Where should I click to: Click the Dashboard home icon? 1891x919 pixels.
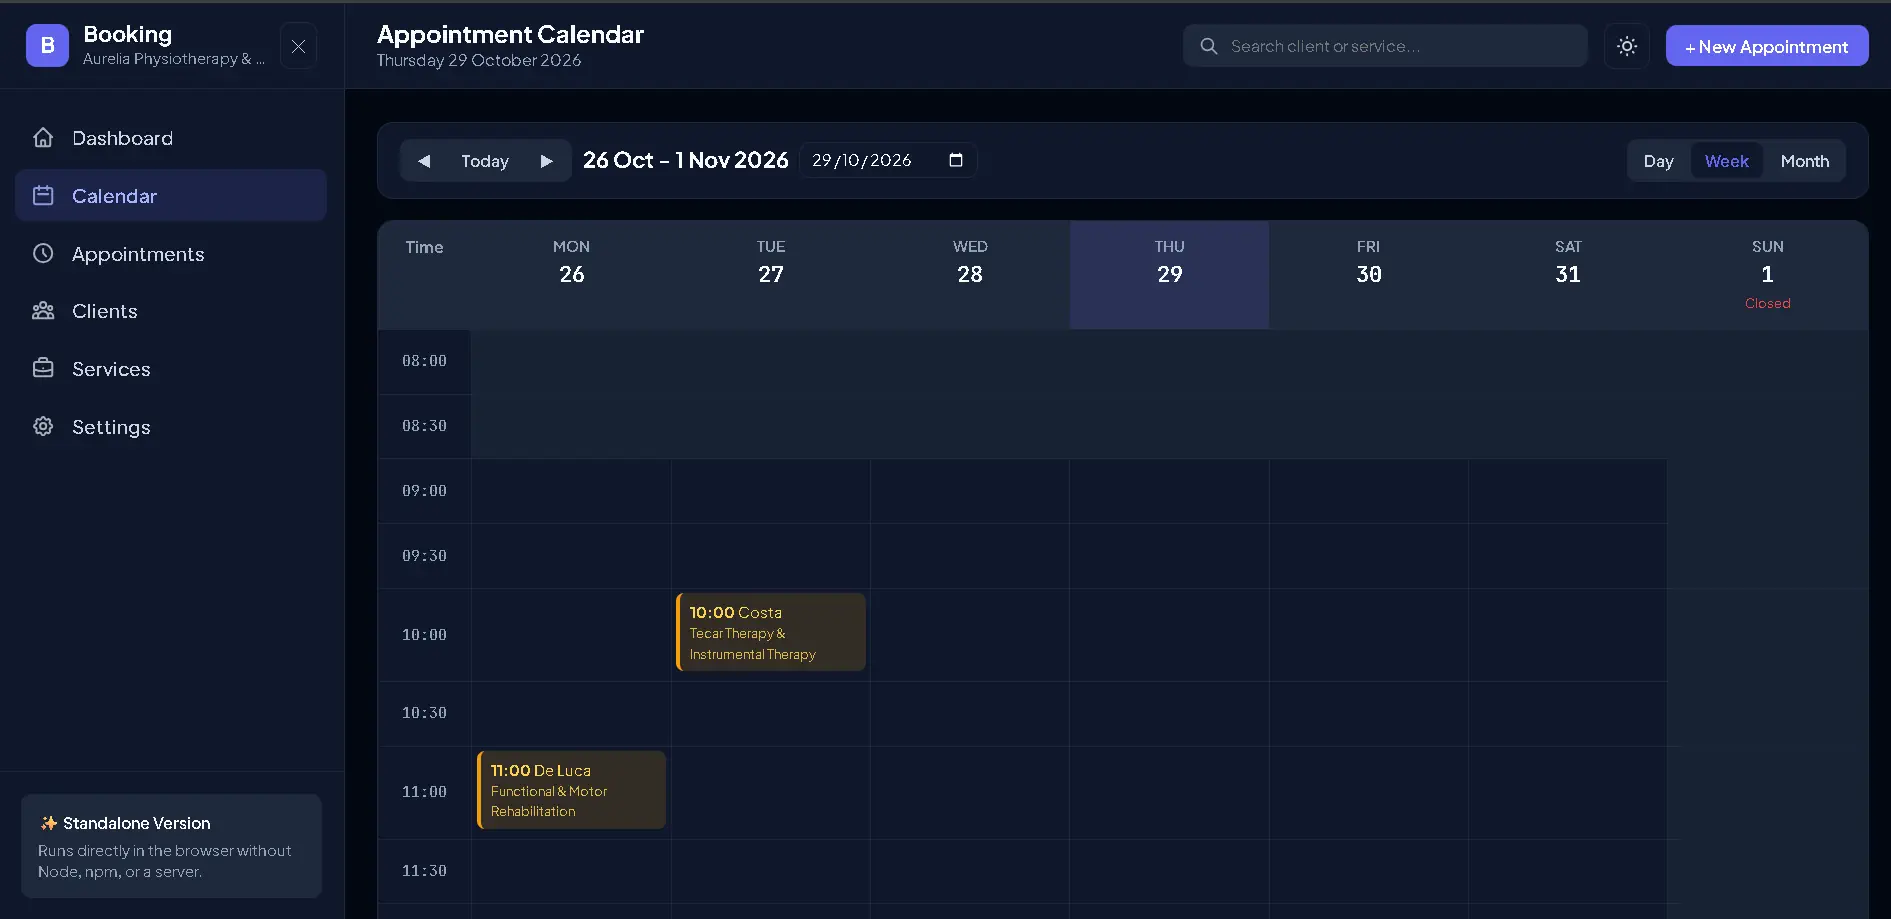tap(43, 138)
